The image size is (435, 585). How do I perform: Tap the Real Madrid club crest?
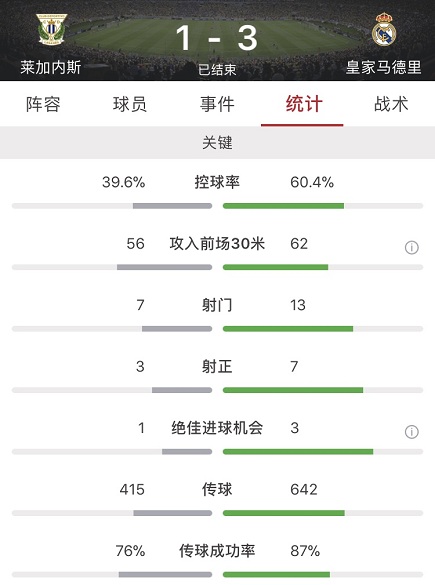click(384, 29)
